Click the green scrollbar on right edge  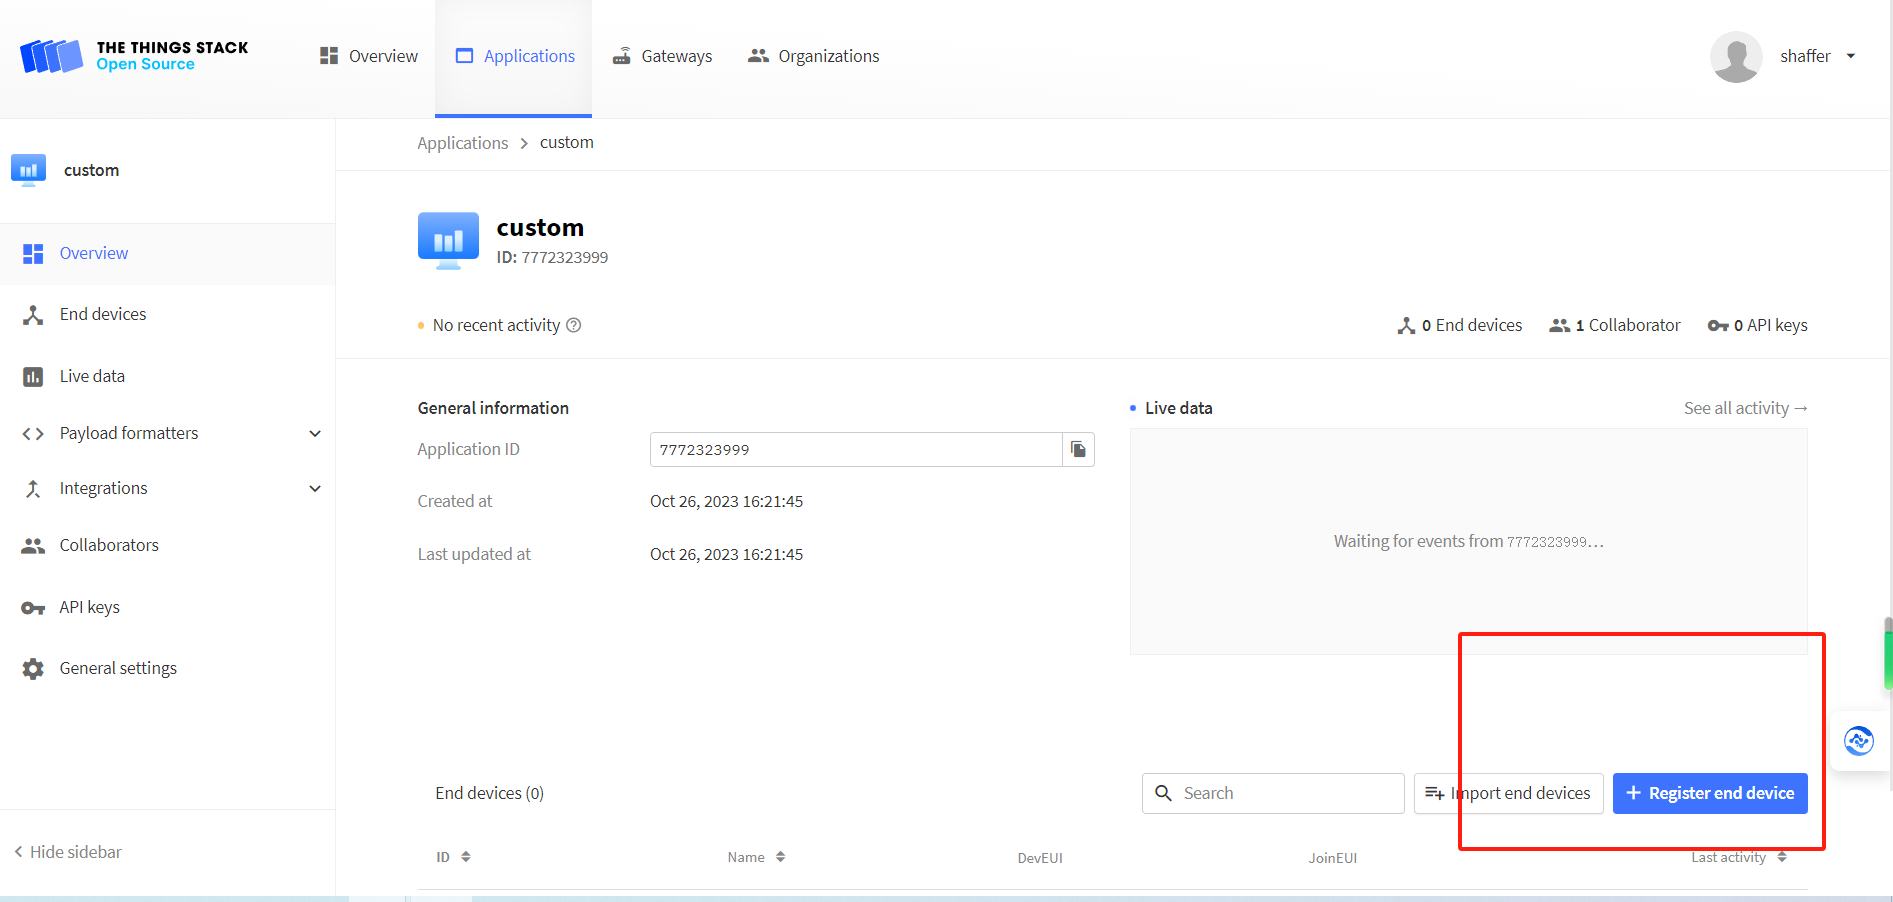coord(1888,655)
